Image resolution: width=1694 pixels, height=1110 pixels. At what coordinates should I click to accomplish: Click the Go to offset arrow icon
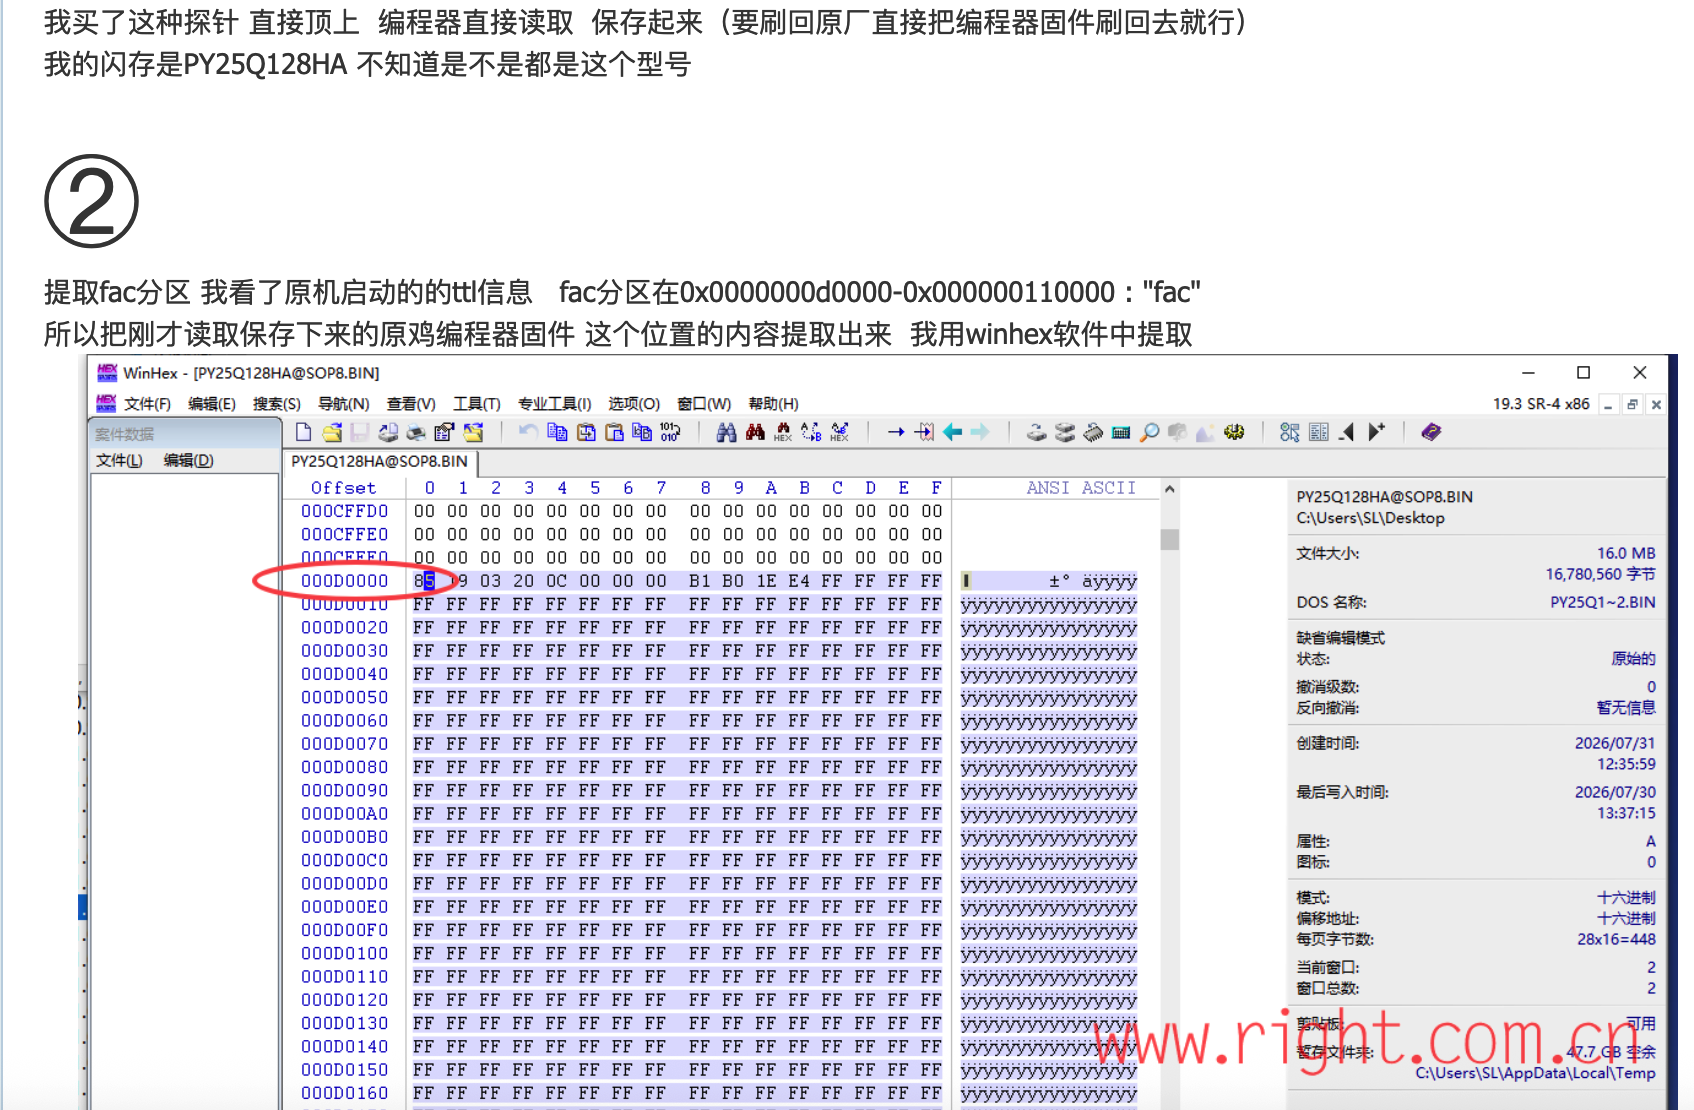pos(896,432)
